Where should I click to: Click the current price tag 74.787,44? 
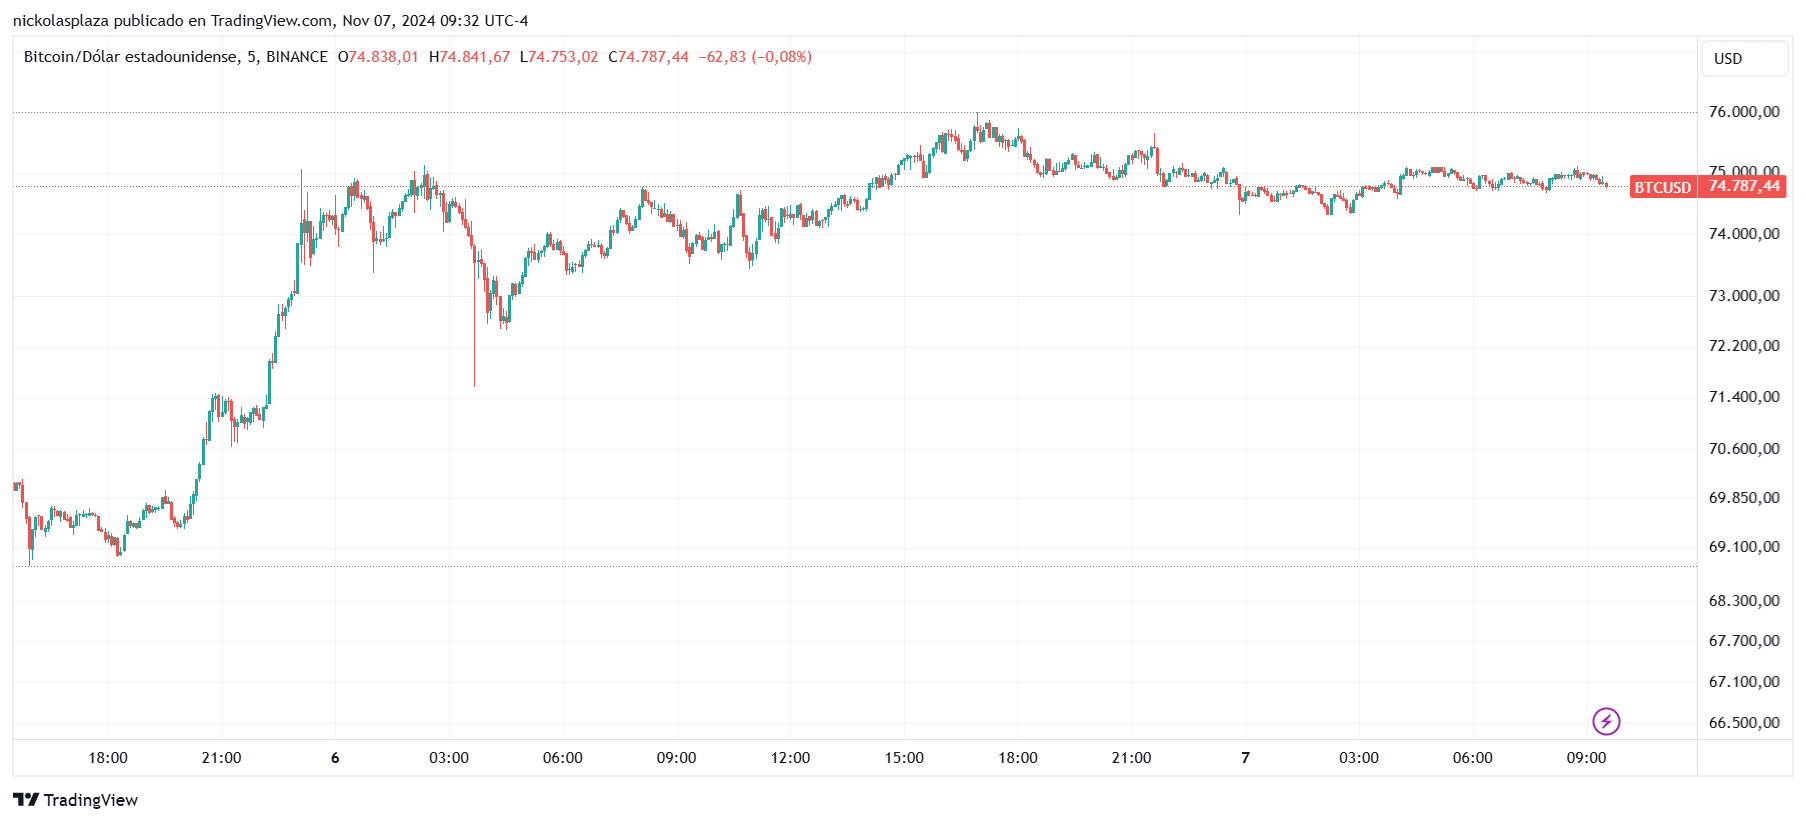[1743, 187]
